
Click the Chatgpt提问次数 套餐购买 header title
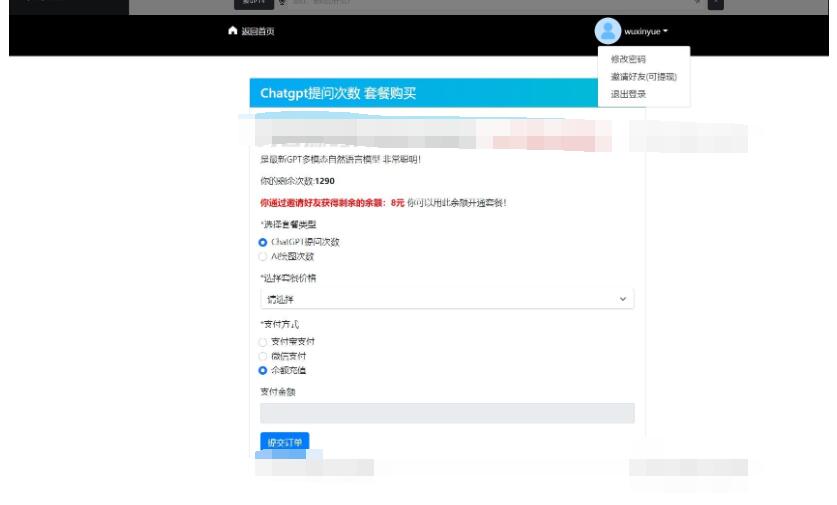click(x=338, y=93)
